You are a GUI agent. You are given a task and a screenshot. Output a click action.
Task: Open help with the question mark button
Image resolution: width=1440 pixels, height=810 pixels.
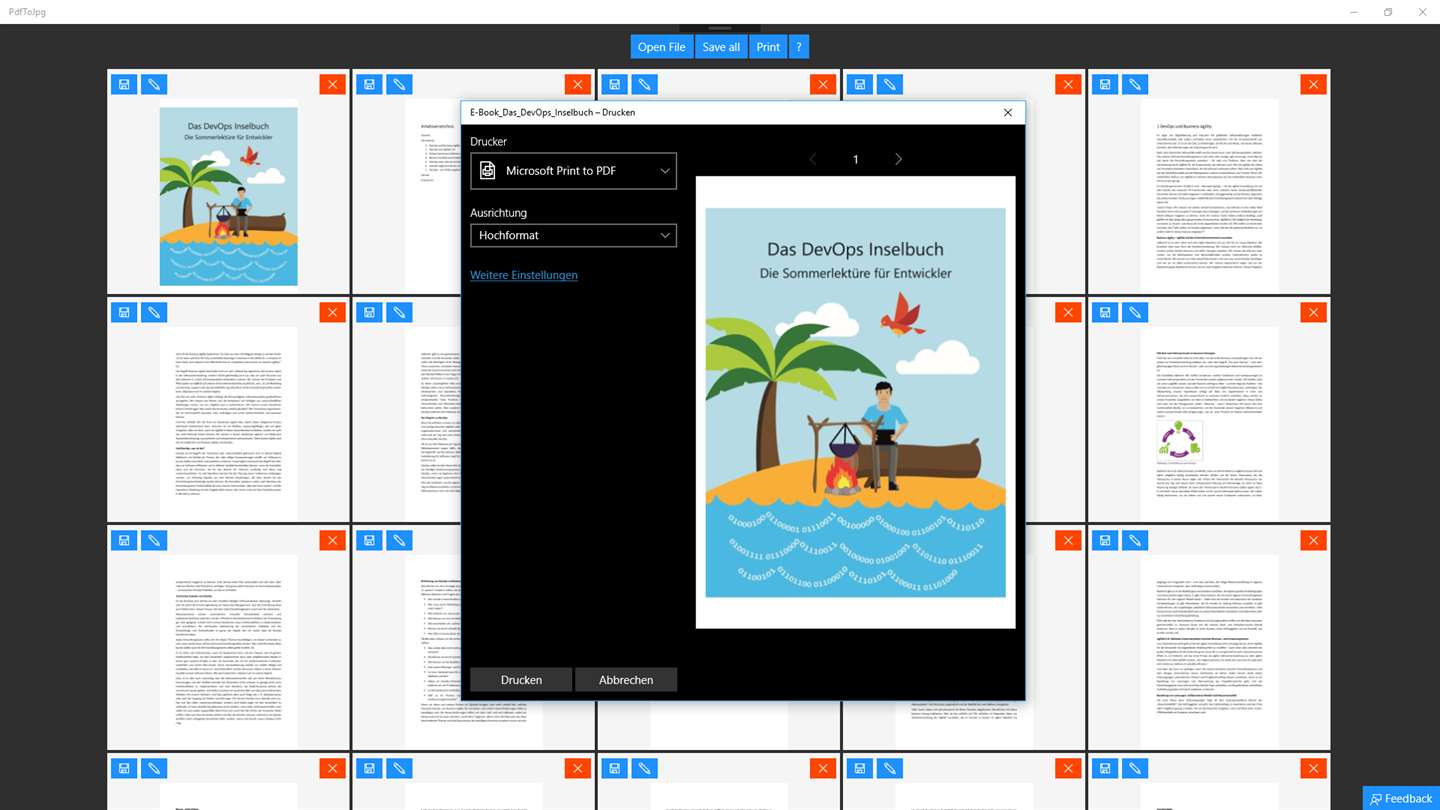pyautogui.click(x=798, y=47)
